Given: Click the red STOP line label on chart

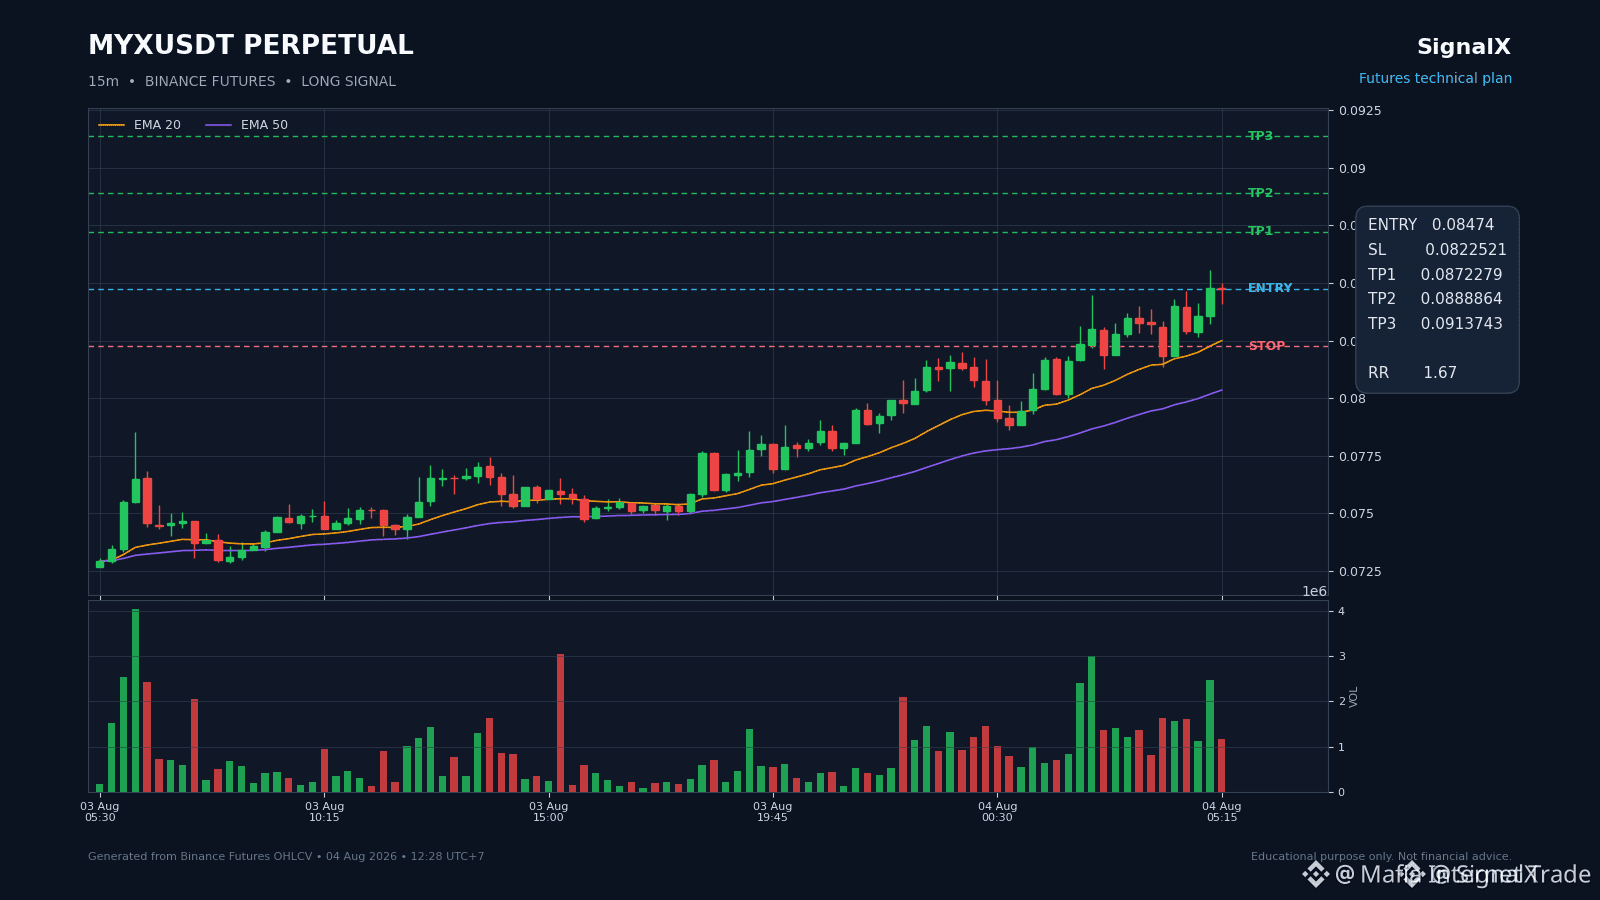Looking at the screenshot, I should pyautogui.click(x=1267, y=346).
